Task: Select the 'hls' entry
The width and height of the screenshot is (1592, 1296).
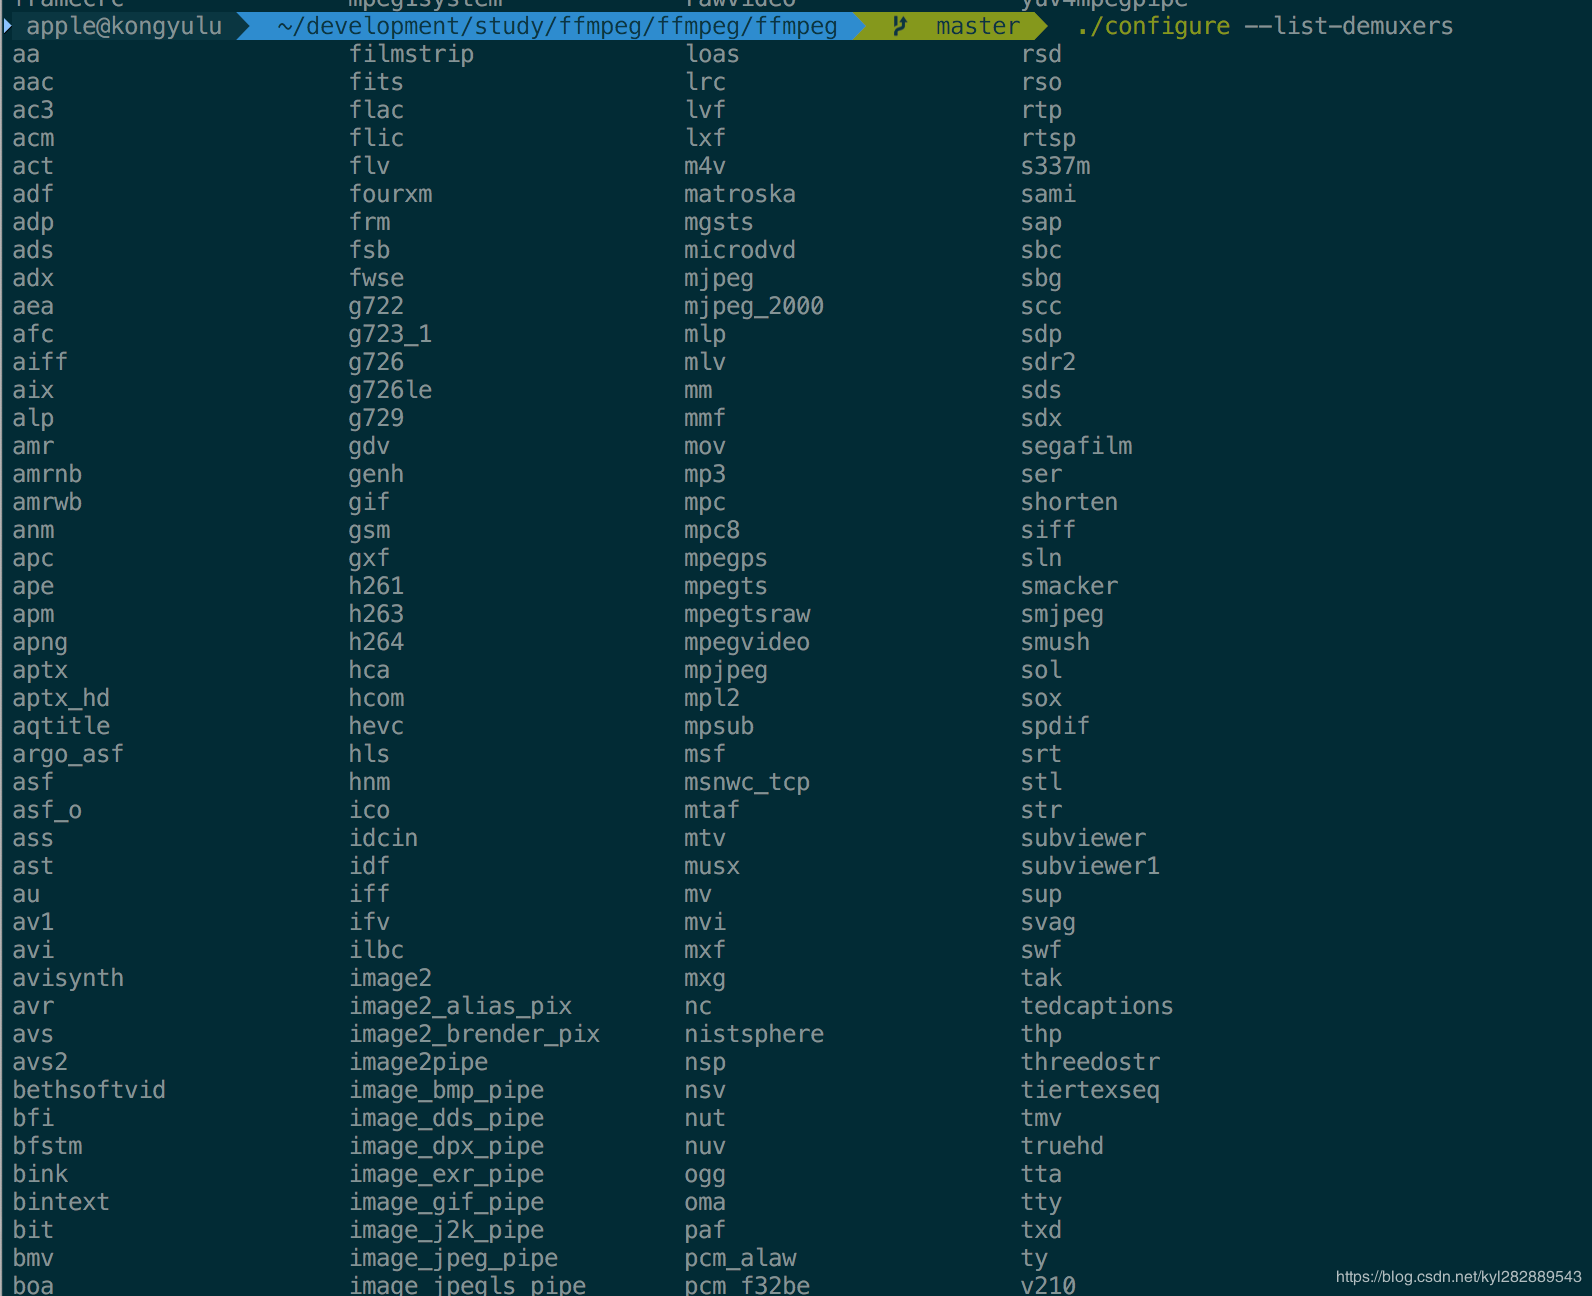Action: 370,754
